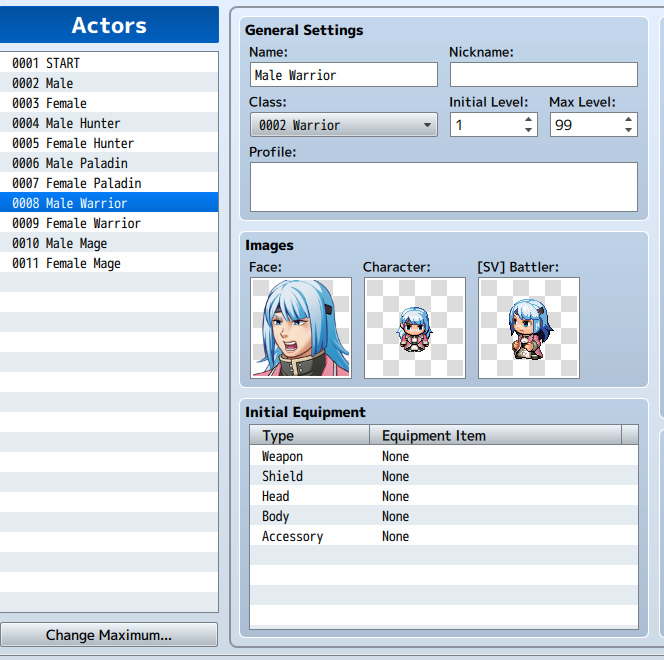Open the SV Battler image selector
The width and height of the screenshot is (664, 660).
[x=528, y=328]
